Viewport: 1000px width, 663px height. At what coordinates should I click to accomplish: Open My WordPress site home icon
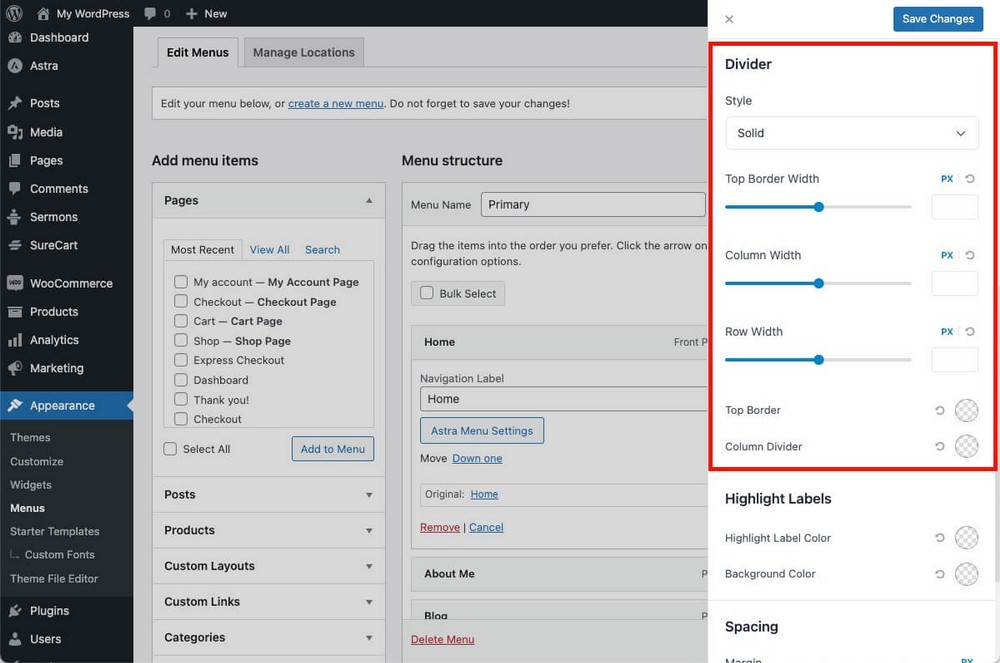(x=43, y=13)
